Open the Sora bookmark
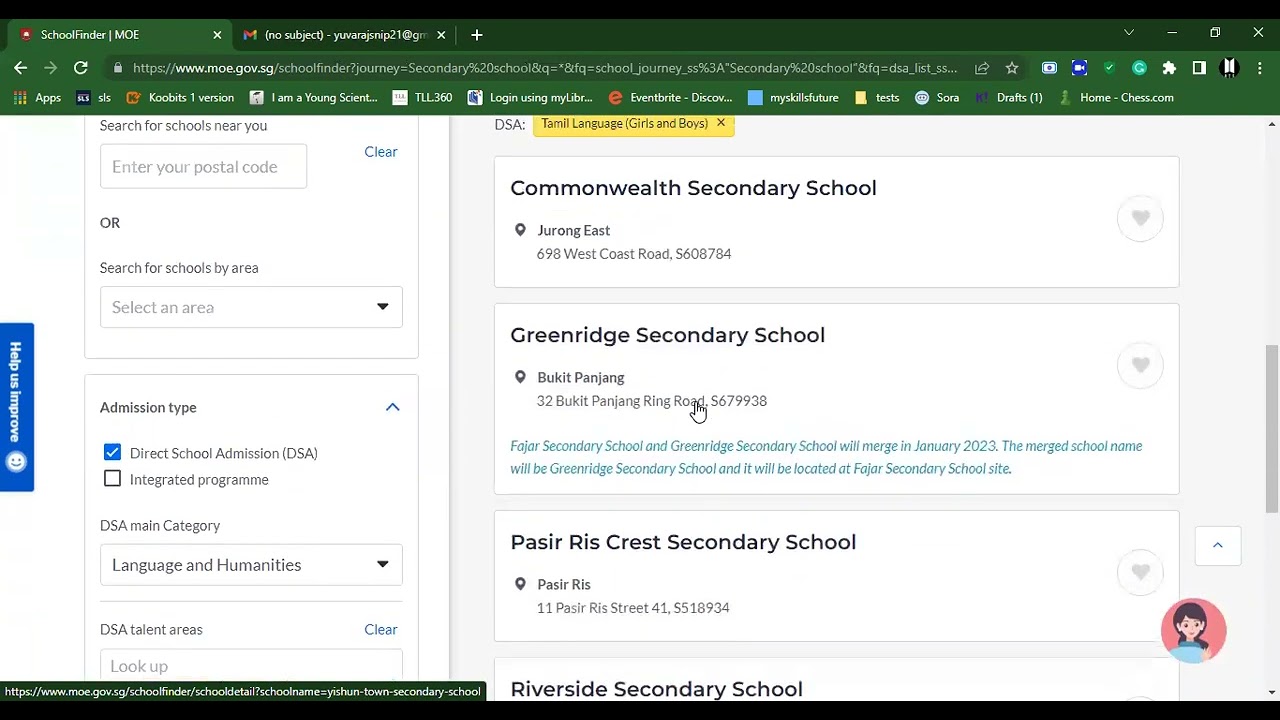This screenshot has height=720, width=1280. tap(937, 98)
